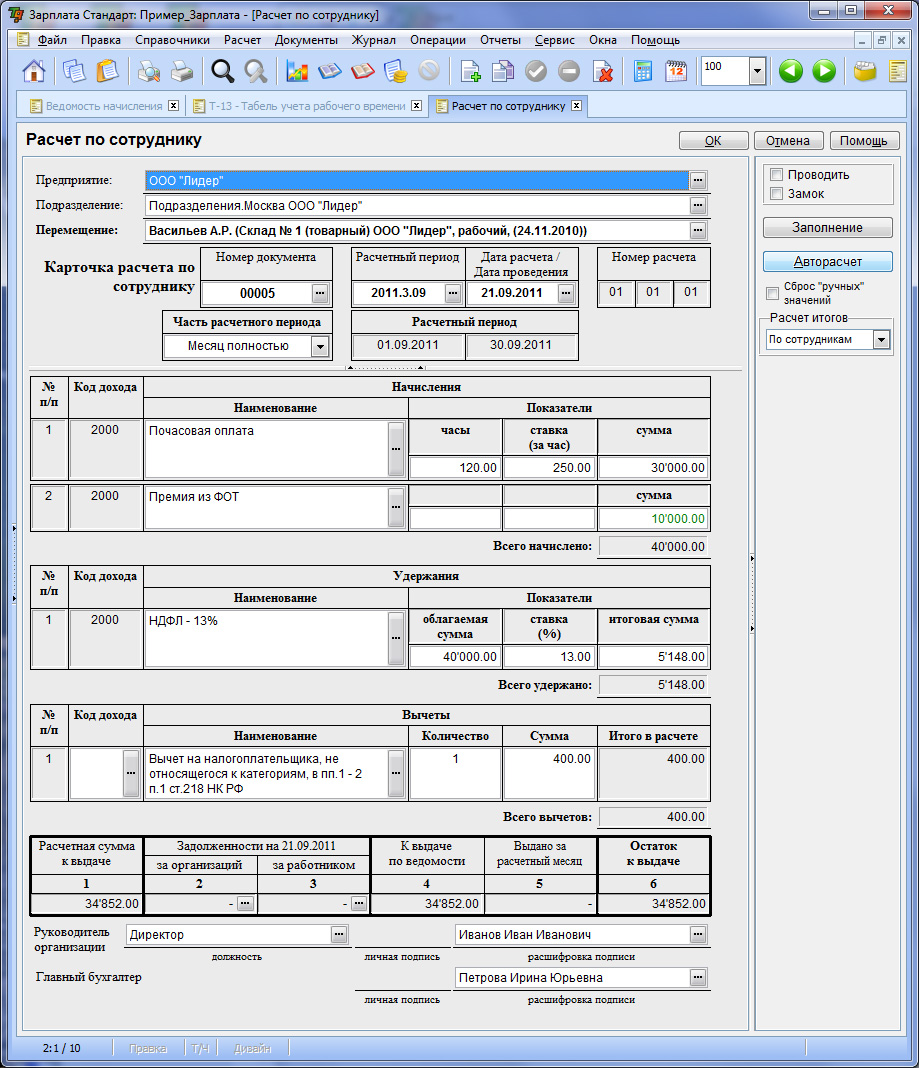Click the Премия сумма field 10'000.00

pyautogui.click(x=653, y=519)
